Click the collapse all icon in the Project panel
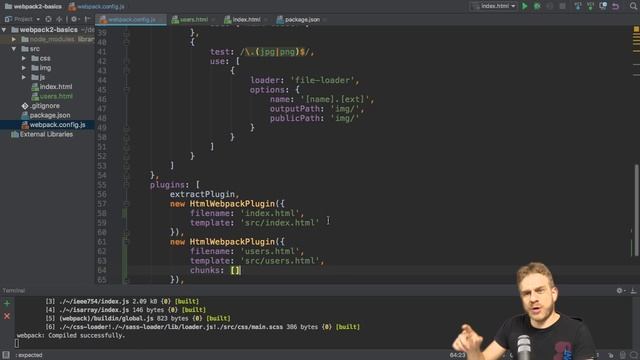The width and height of the screenshot is (640, 360). click(60, 19)
